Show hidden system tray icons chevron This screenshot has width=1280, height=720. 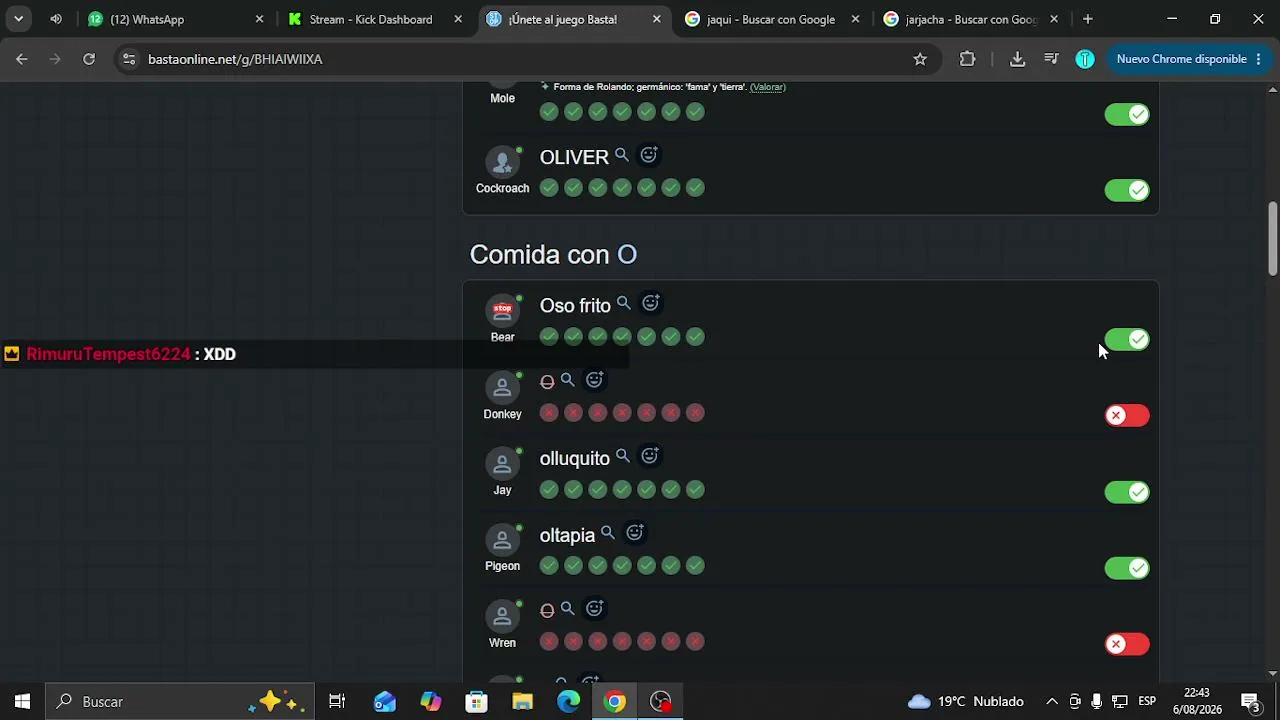[x=1052, y=701]
